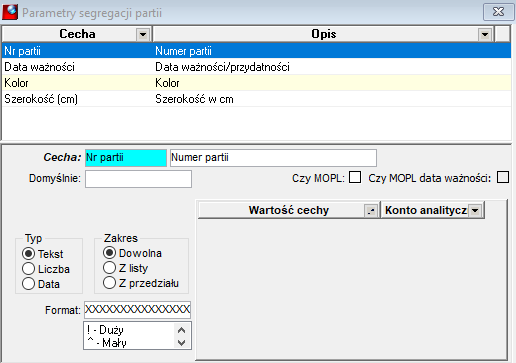
Task: Select the Liczba type radio button
Action: (28, 269)
